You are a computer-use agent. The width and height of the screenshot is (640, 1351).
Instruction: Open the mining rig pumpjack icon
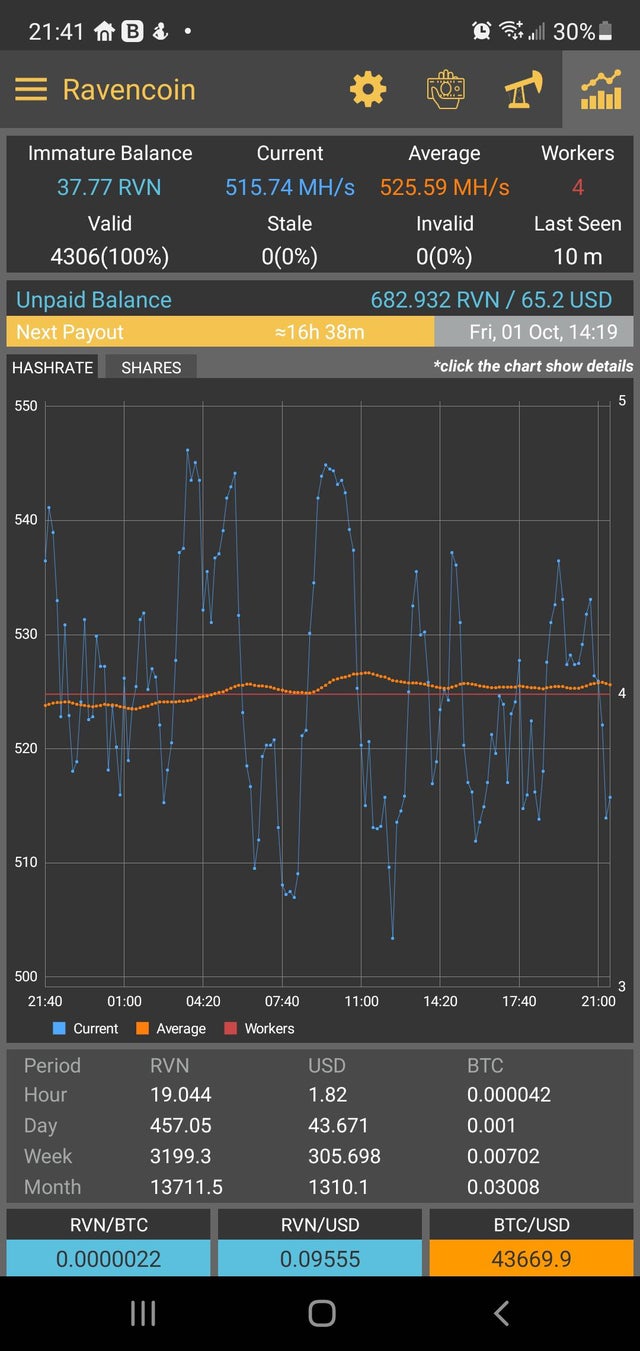tap(523, 90)
